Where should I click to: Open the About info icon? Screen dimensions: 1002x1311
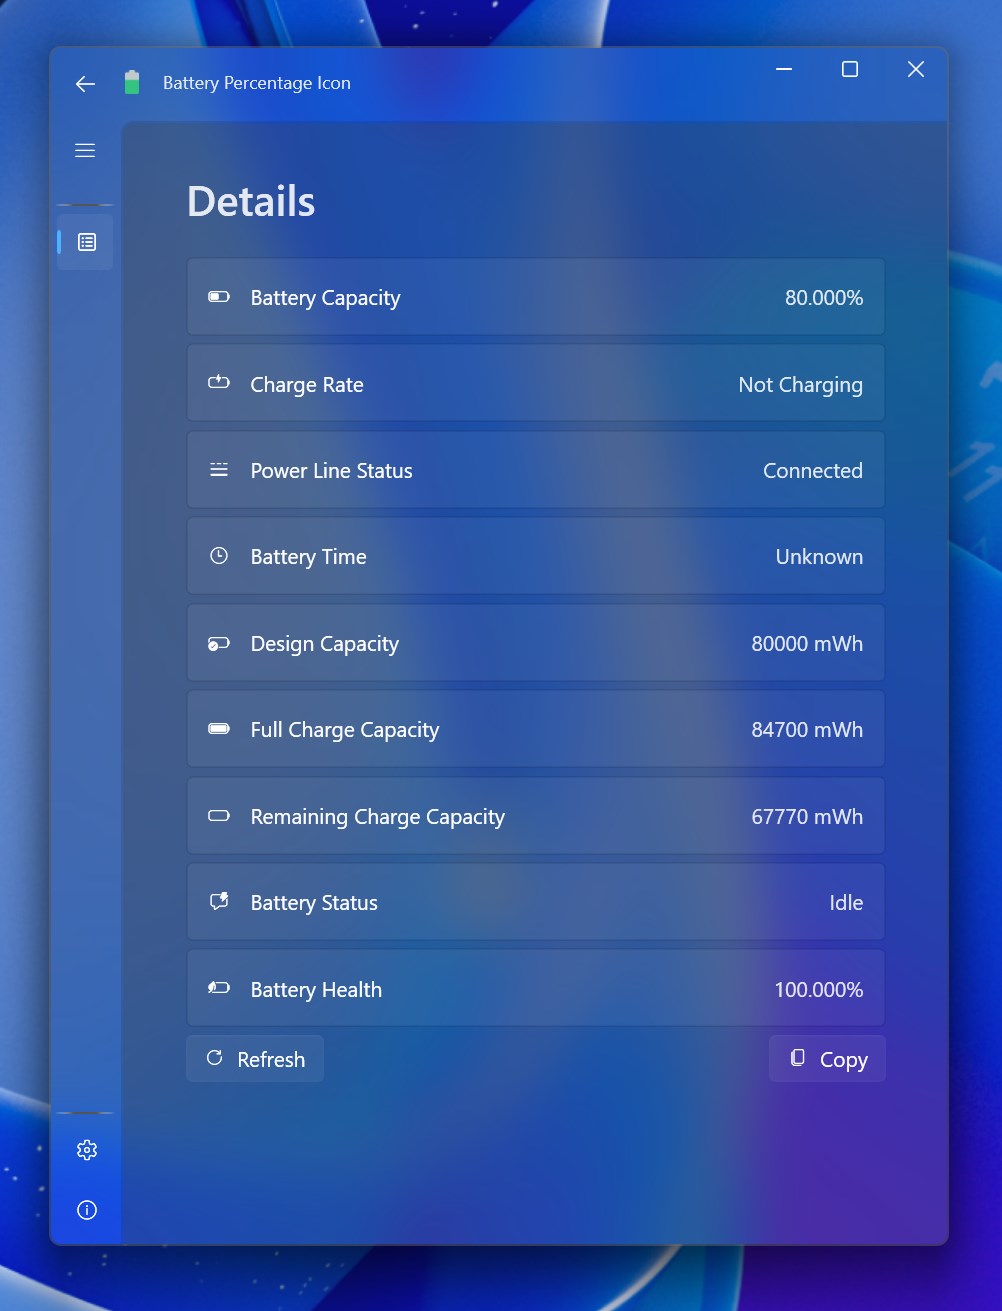[x=87, y=1211]
